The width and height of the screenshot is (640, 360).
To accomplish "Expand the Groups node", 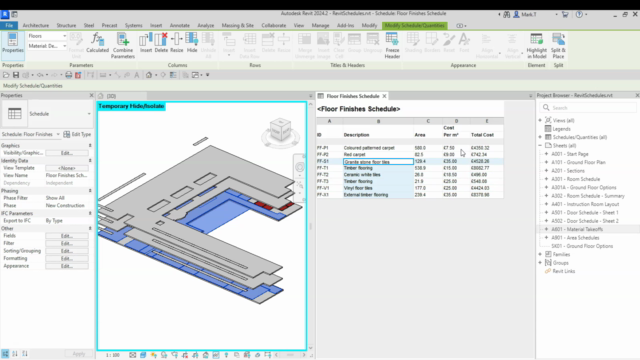I will point(540,263).
